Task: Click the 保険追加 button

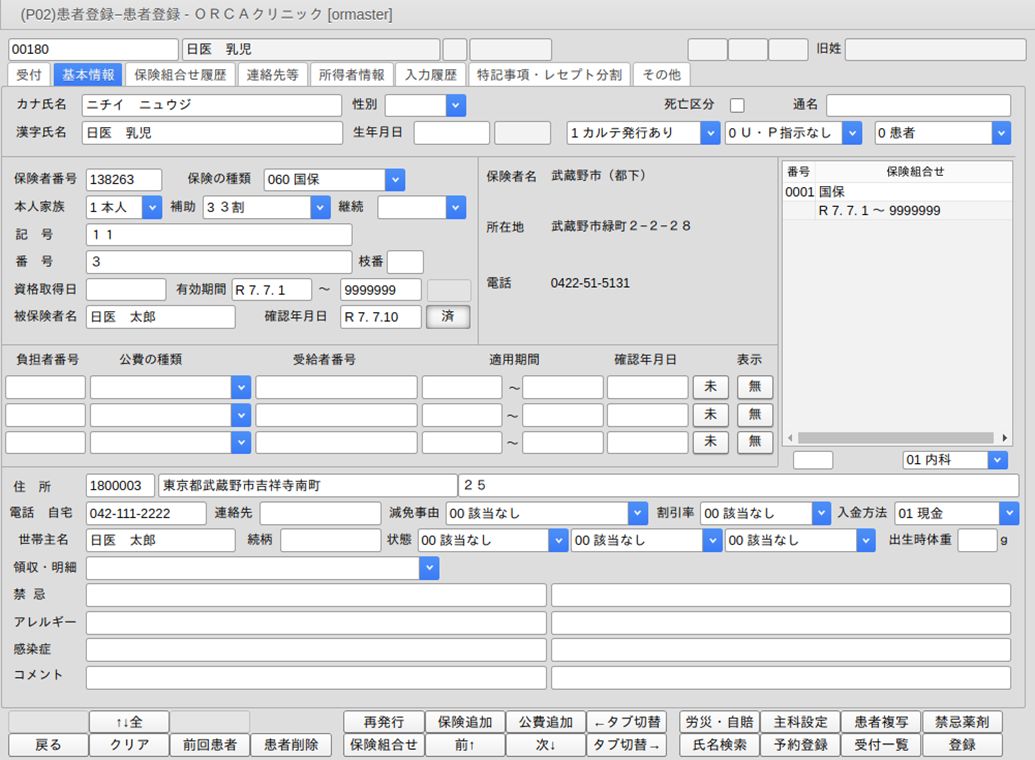Action: [465, 722]
